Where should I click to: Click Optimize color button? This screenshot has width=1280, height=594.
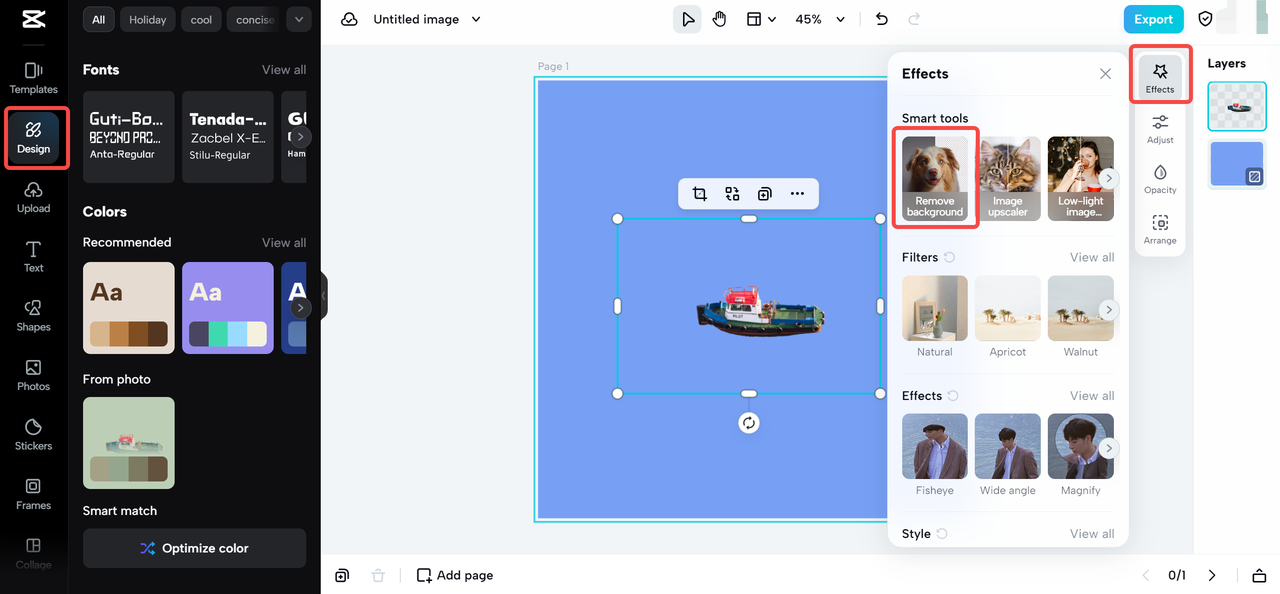(x=194, y=548)
